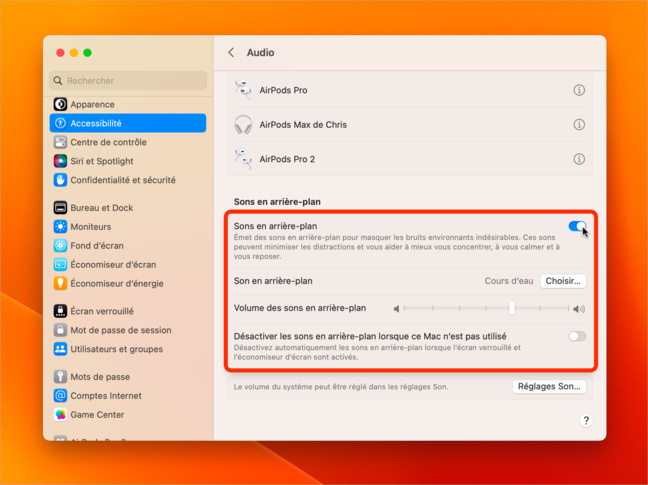
Task: Select Utilisateurs et groupes in sidebar
Action: (x=128, y=349)
